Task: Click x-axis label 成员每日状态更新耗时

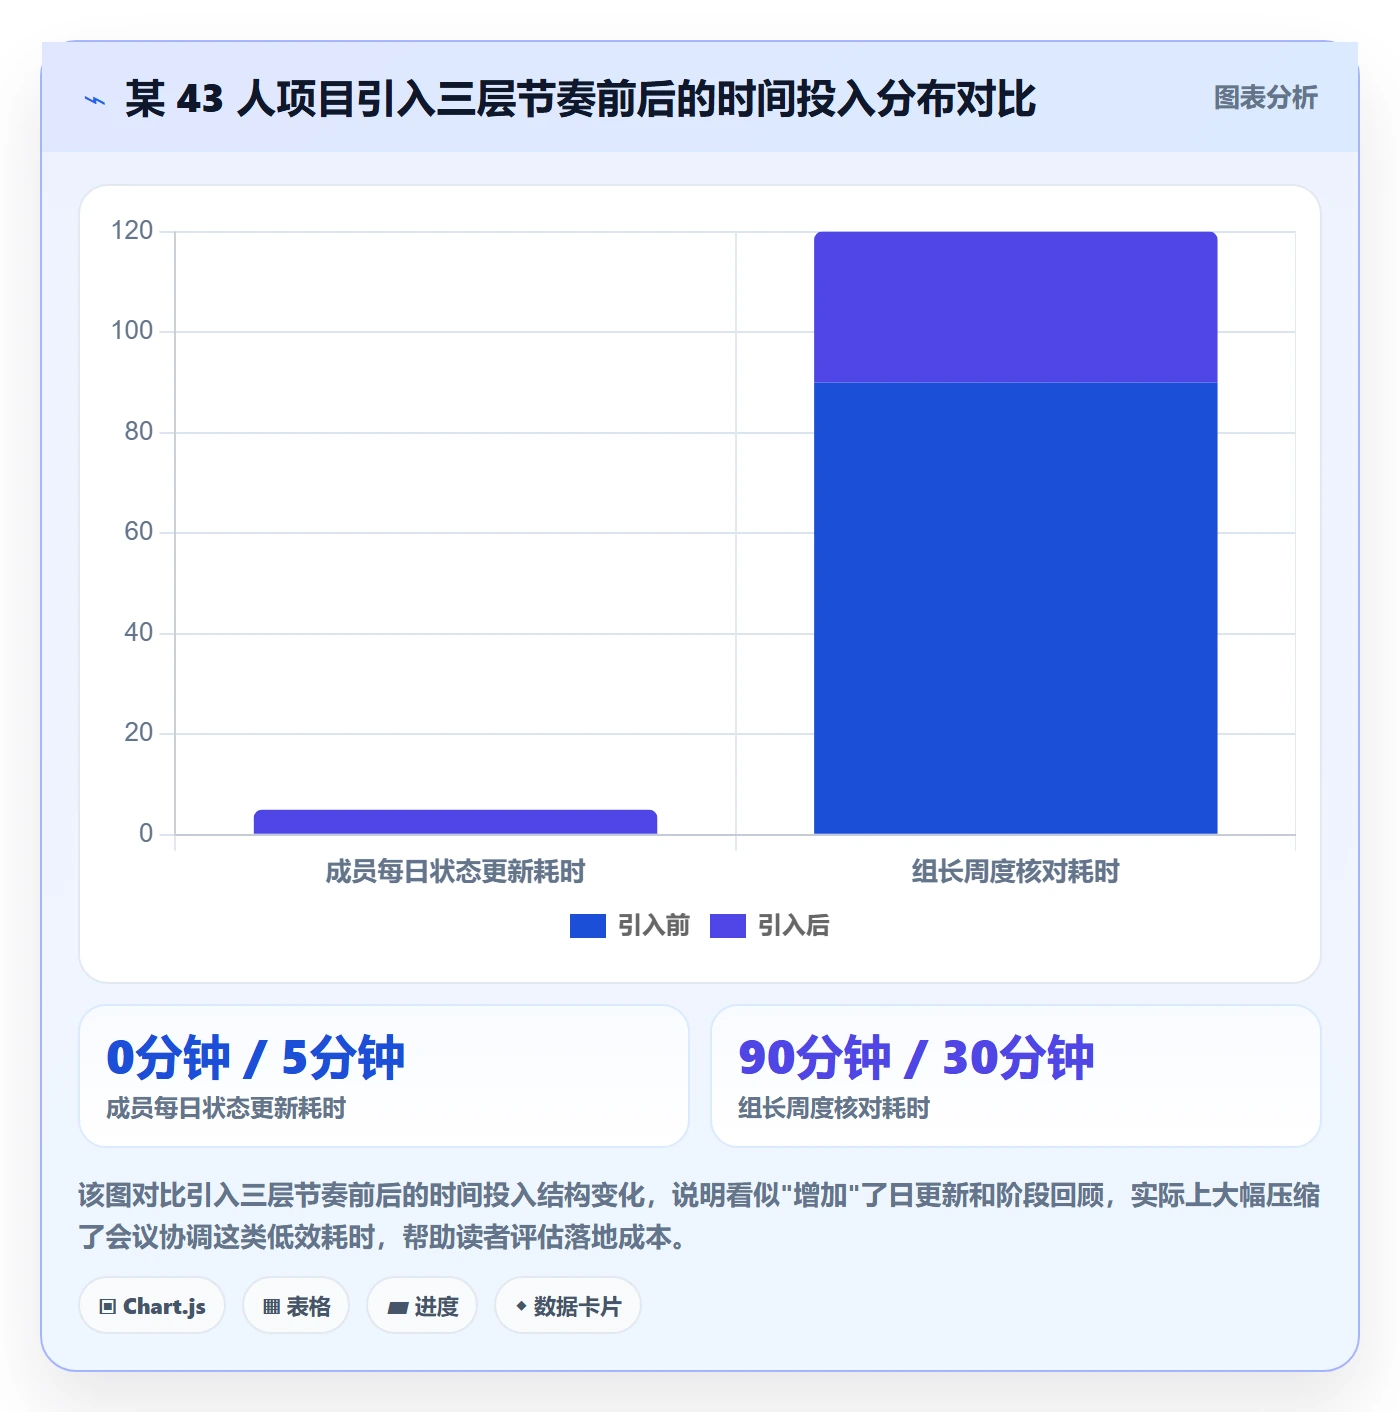Action: (455, 872)
